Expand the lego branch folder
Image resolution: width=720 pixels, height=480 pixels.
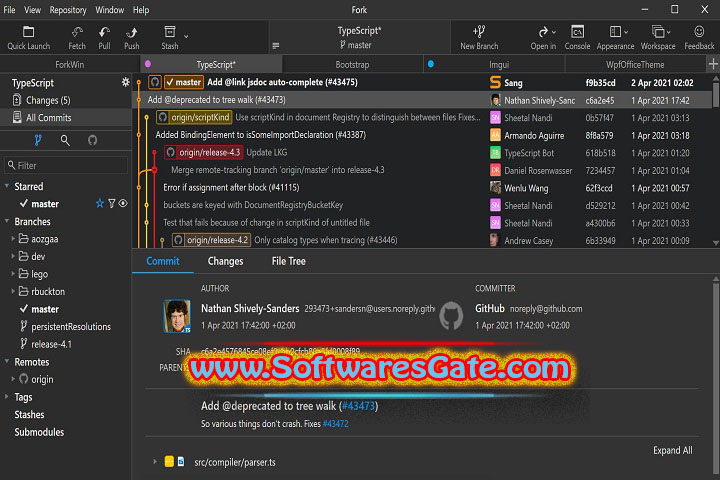pyautogui.click(x=13, y=273)
